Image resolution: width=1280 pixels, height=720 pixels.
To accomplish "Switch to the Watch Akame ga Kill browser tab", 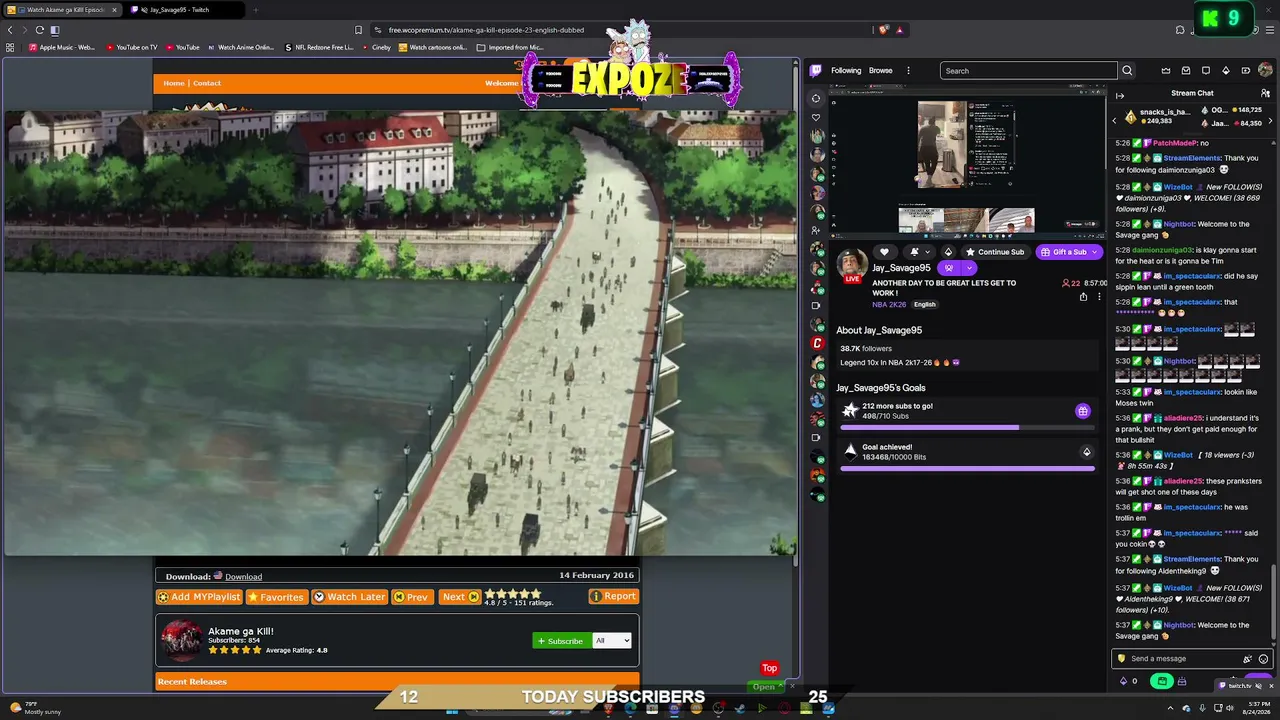I will 65,10.
